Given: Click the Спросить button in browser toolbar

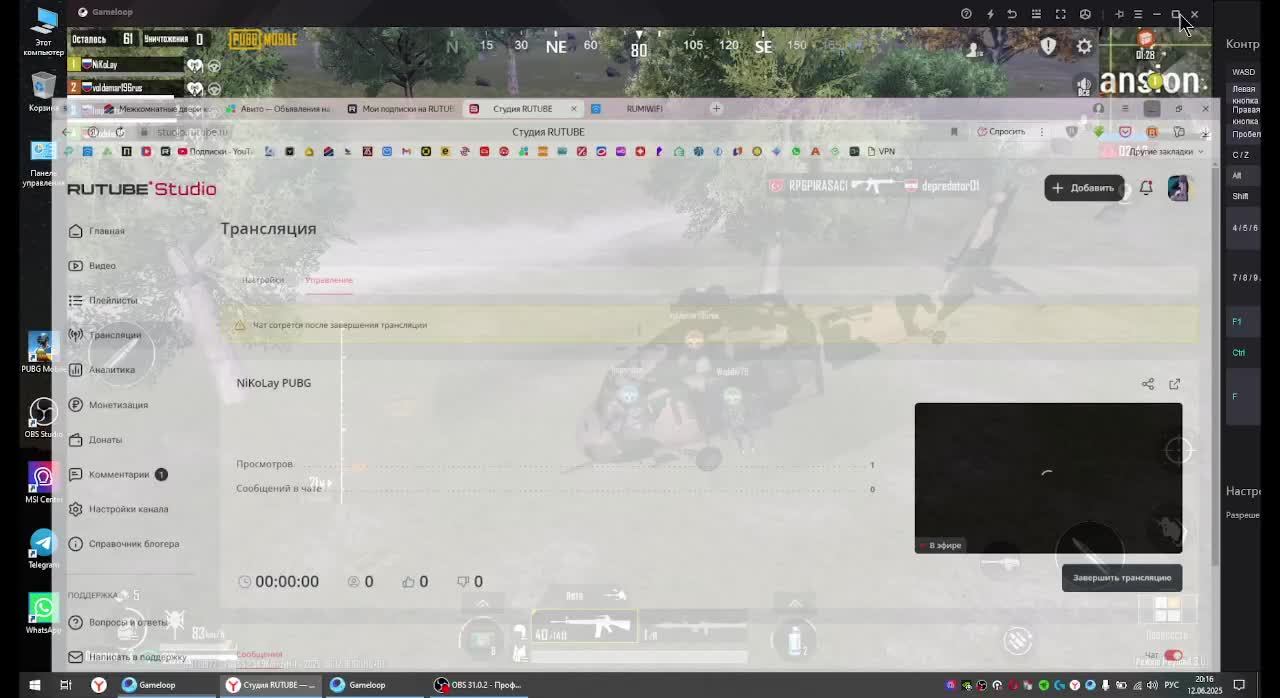Looking at the screenshot, I should click(x=1002, y=132).
